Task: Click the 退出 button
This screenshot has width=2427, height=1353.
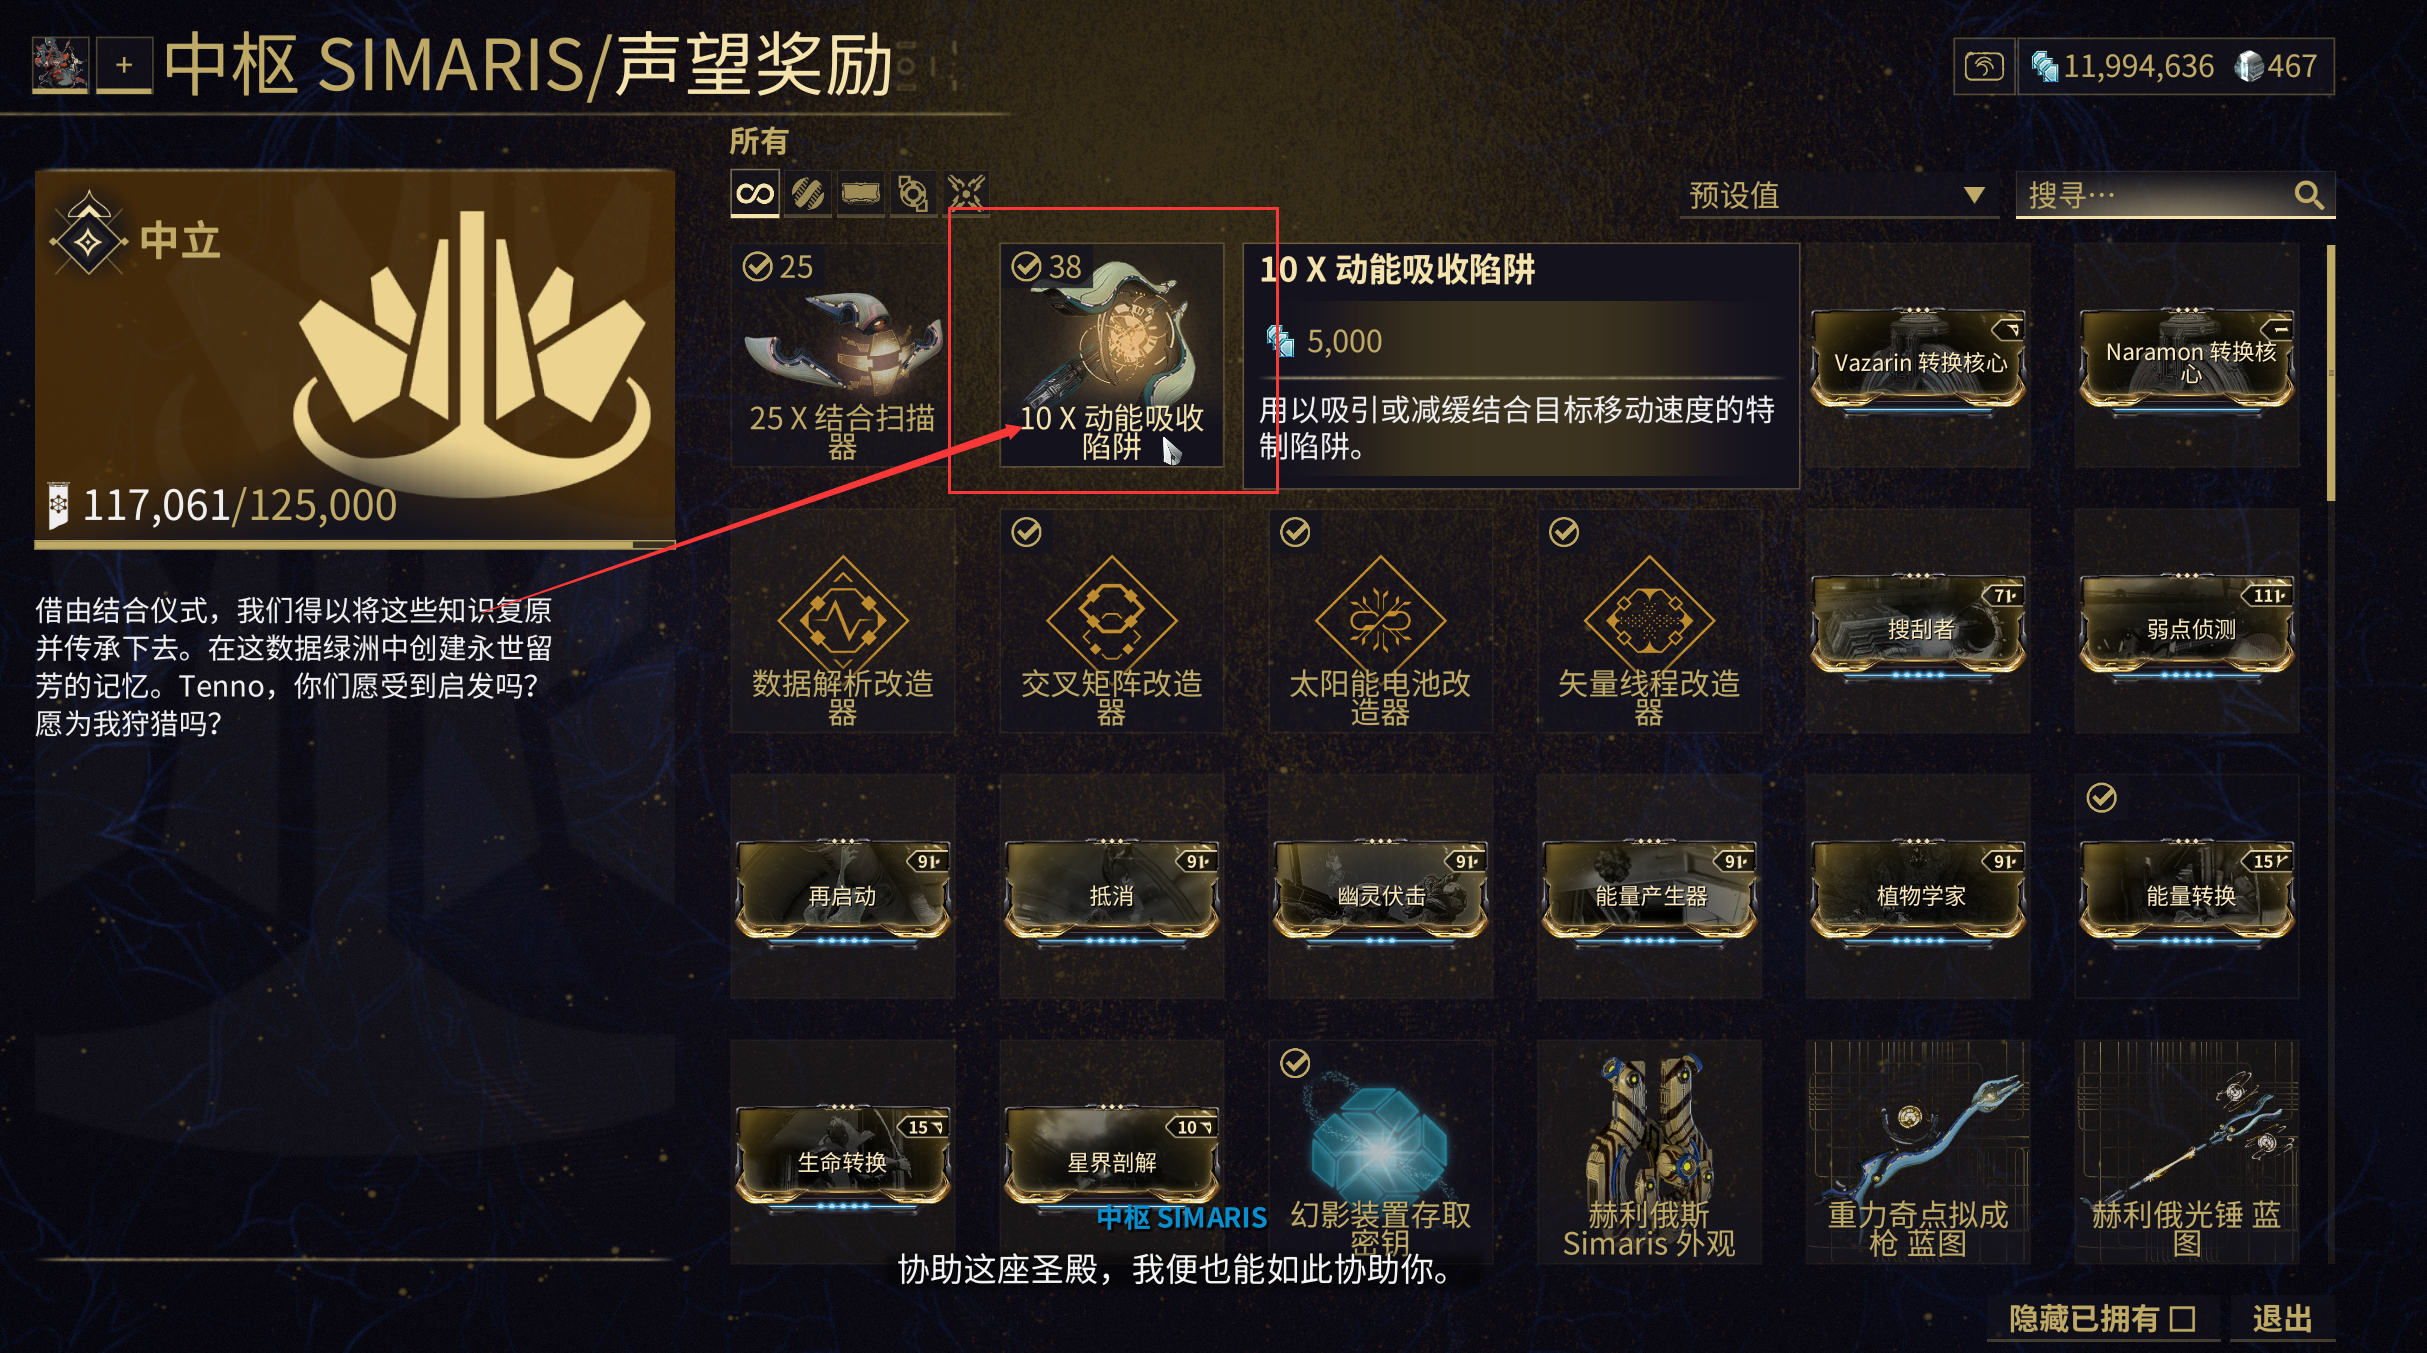Action: tap(2283, 1319)
